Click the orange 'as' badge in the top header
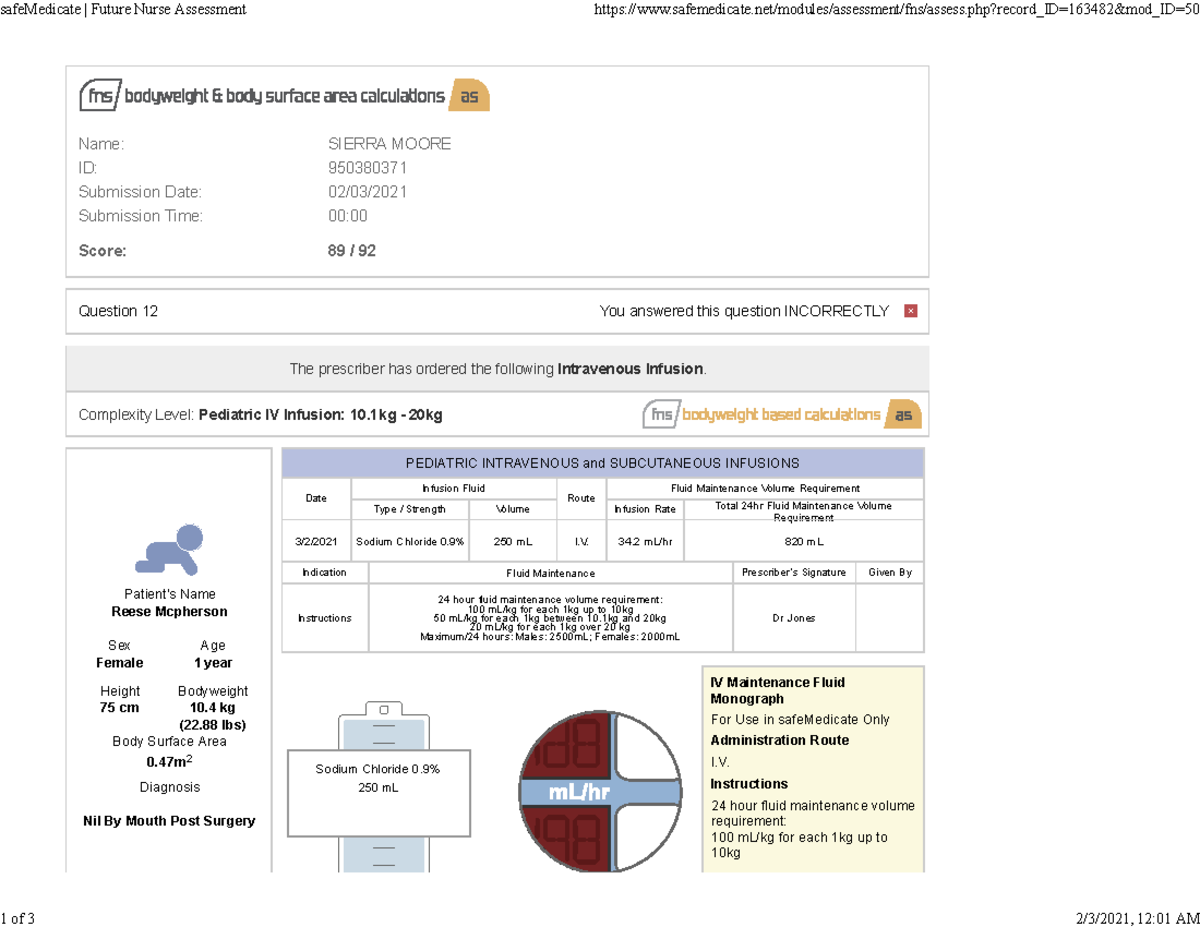The height and width of the screenshot is (927, 1200). click(470, 96)
